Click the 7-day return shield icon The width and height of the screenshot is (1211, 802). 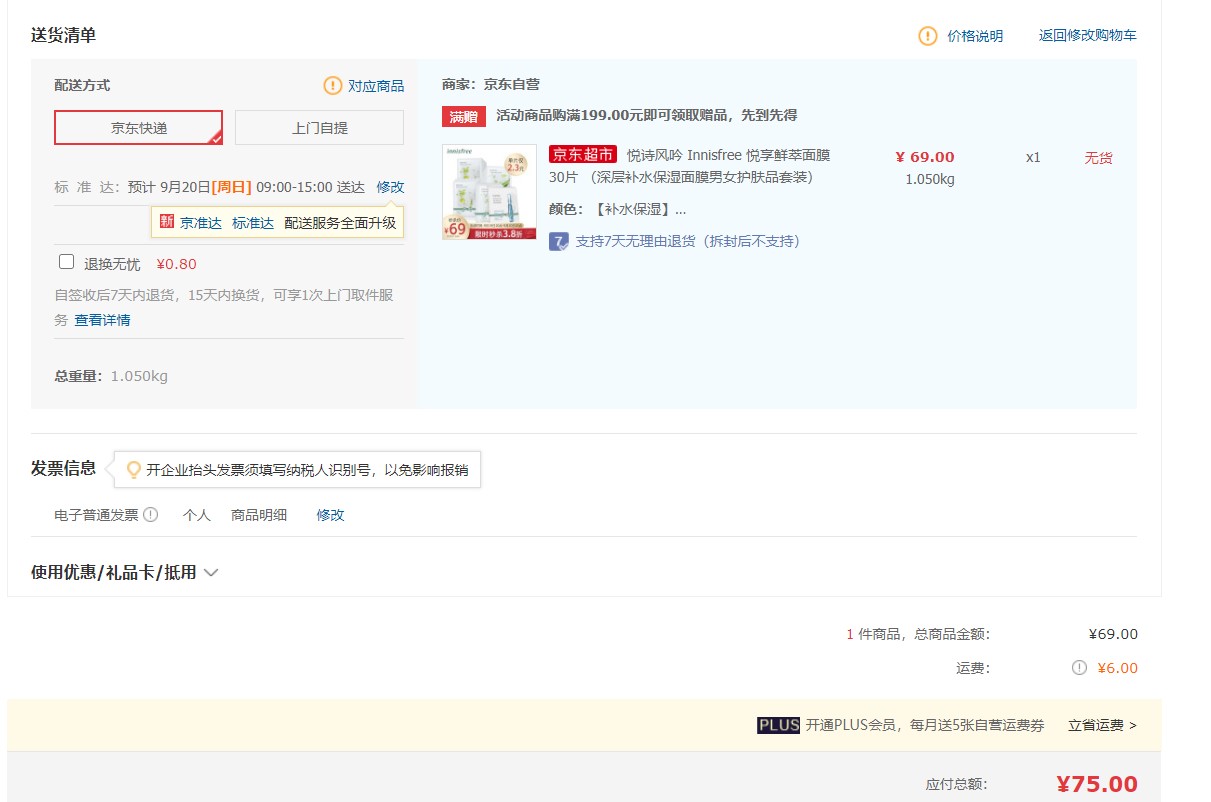(559, 241)
